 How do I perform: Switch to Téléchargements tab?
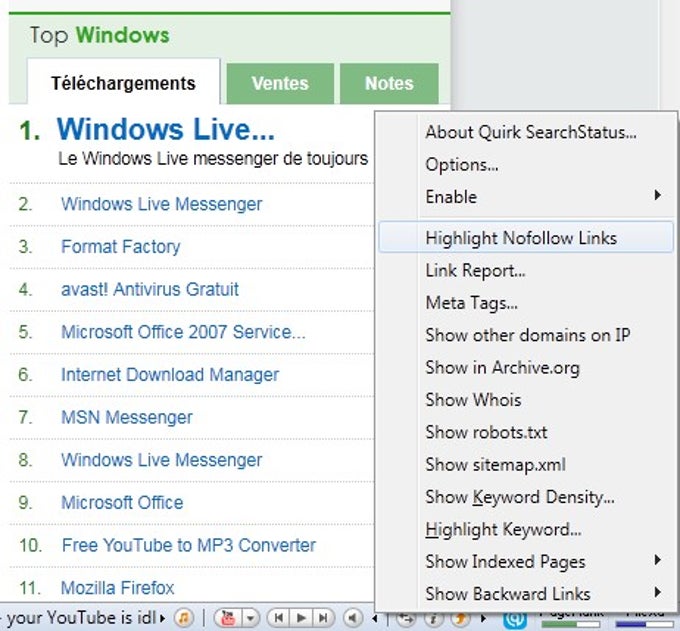click(124, 82)
